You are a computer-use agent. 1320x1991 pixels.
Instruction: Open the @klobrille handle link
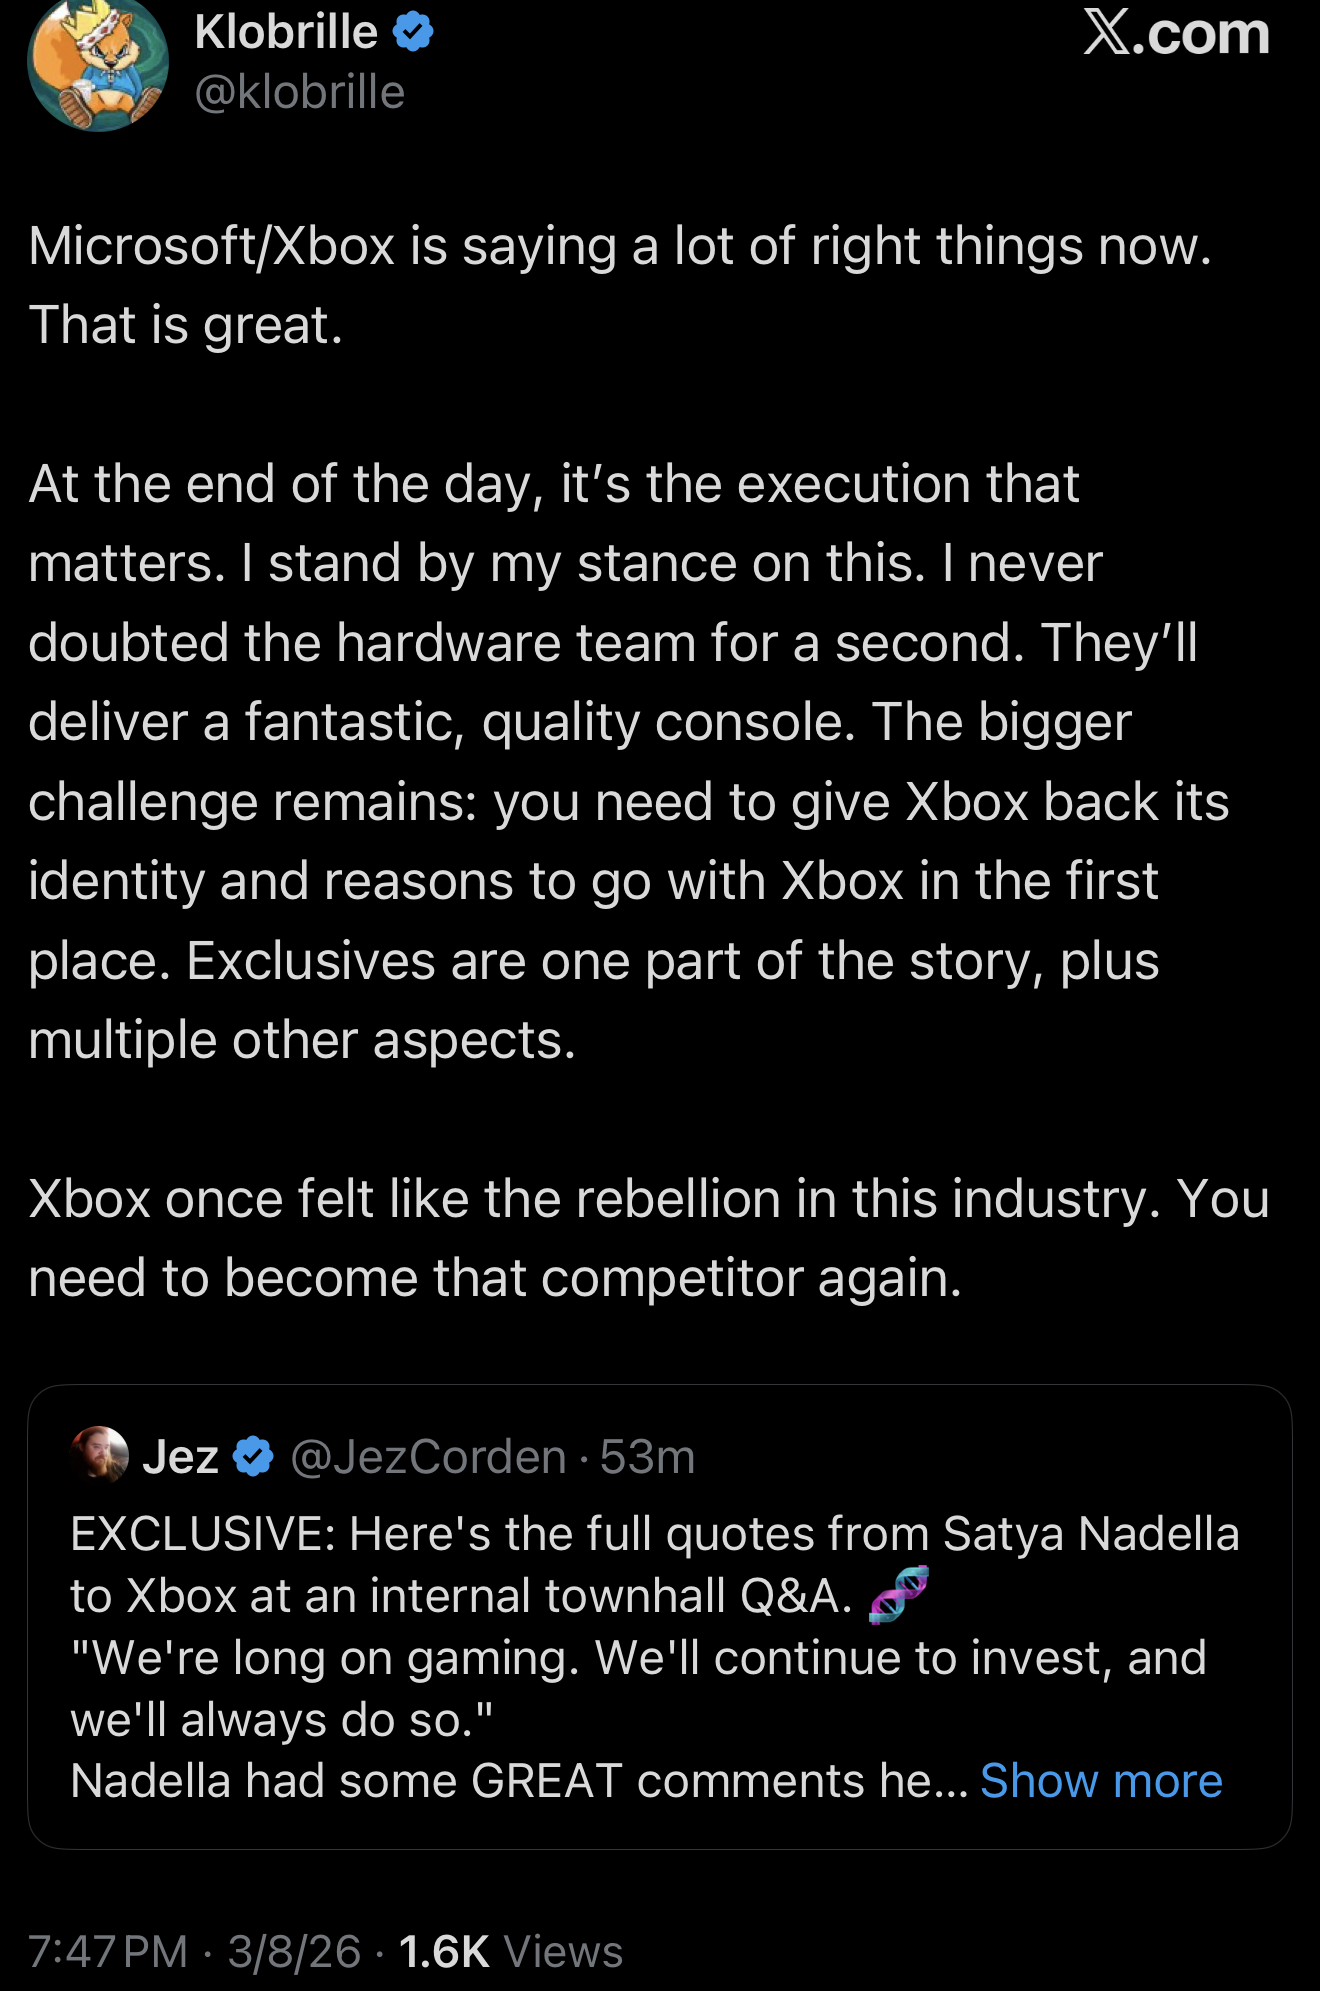click(x=300, y=93)
